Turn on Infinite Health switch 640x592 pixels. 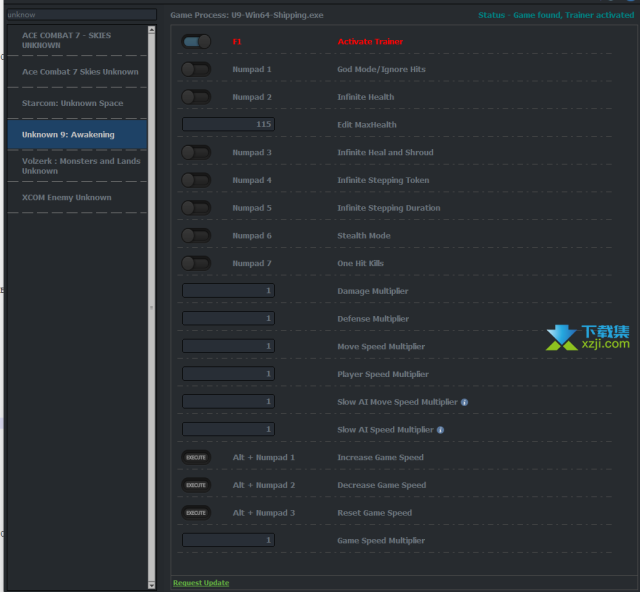[196, 97]
